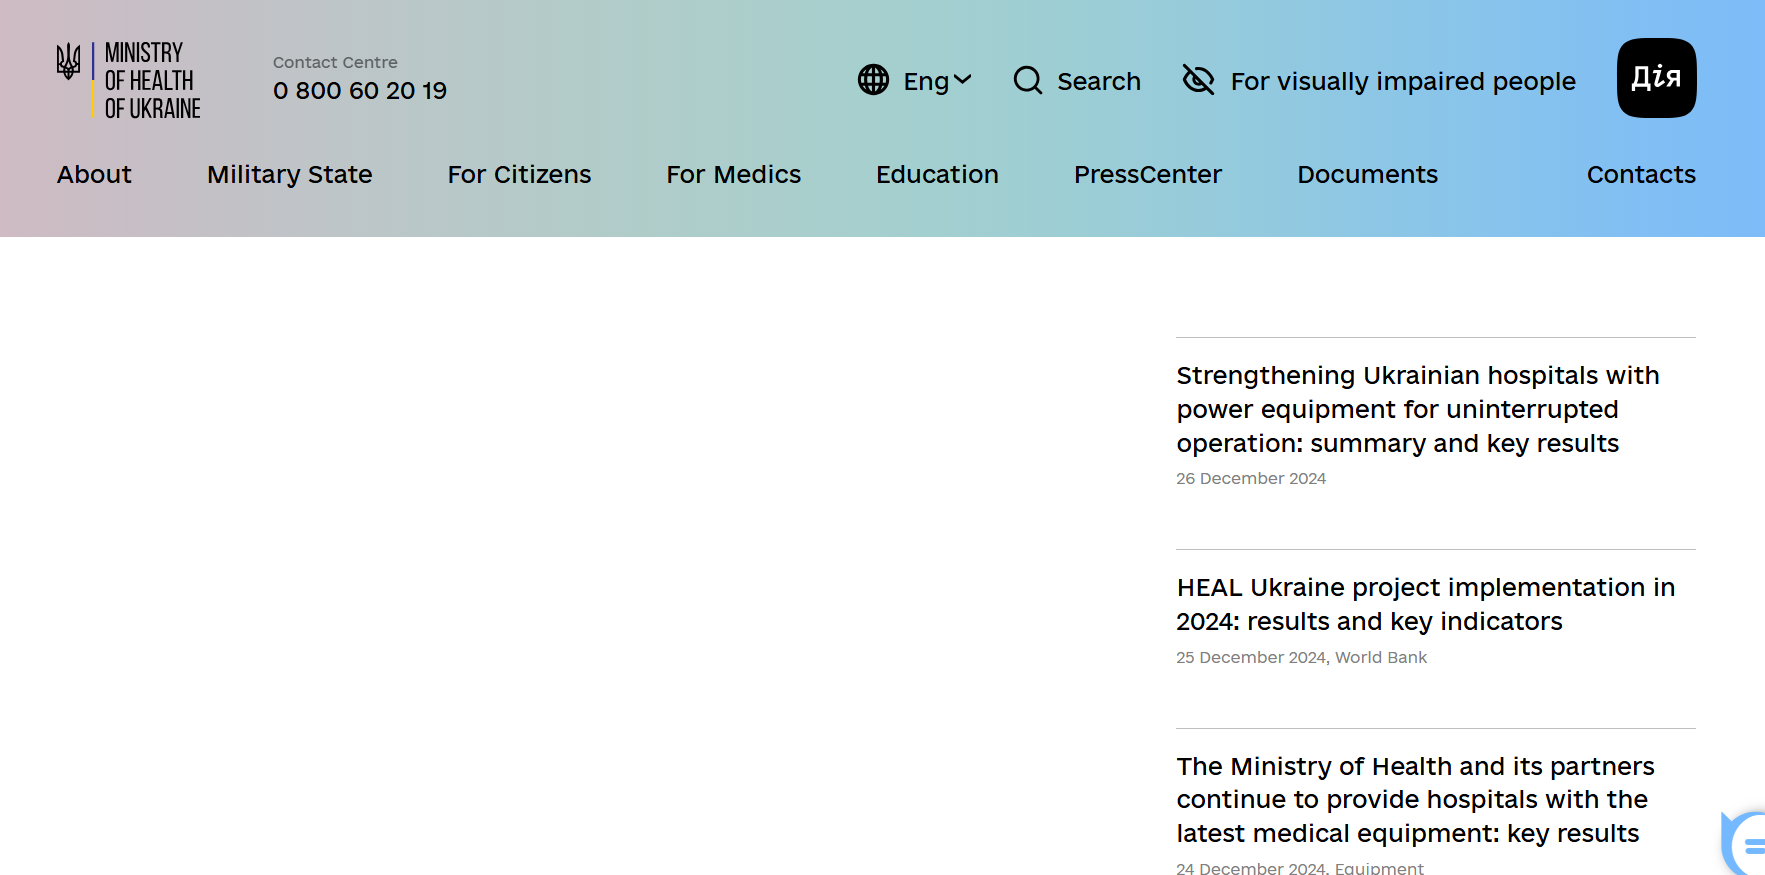Open the HEAL Ukraine project results article
The image size is (1765, 875).
tap(1425, 604)
